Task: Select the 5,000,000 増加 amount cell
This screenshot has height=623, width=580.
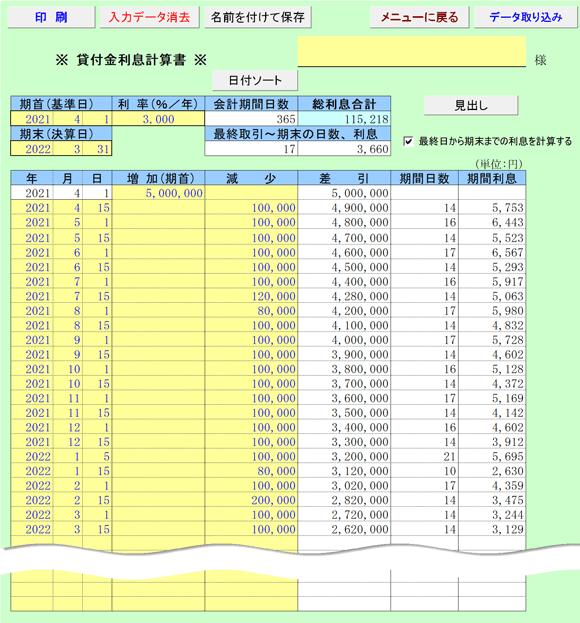Action: 159,193
